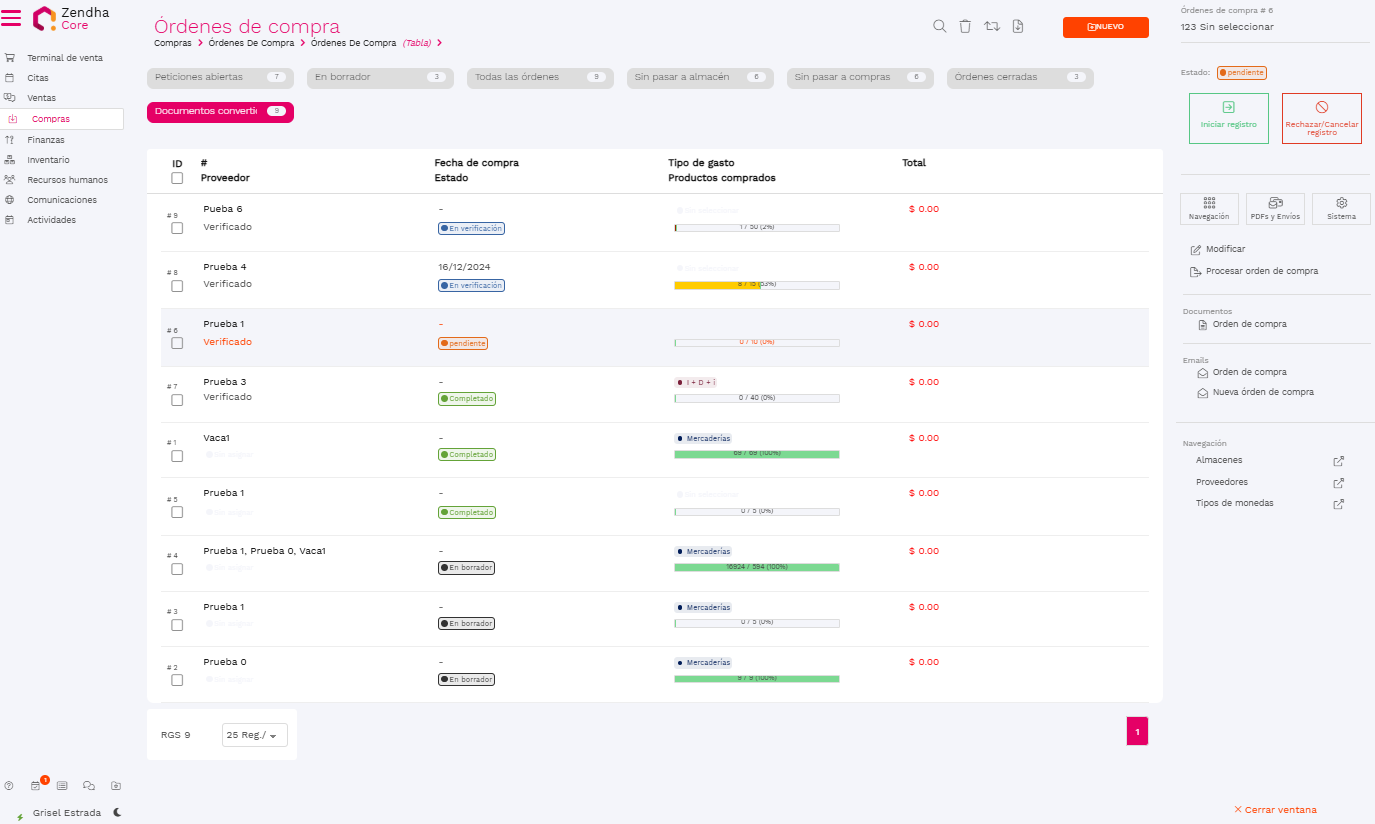Click the NUEVO button
The width and height of the screenshot is (1375, 824).
[1105, 27]
